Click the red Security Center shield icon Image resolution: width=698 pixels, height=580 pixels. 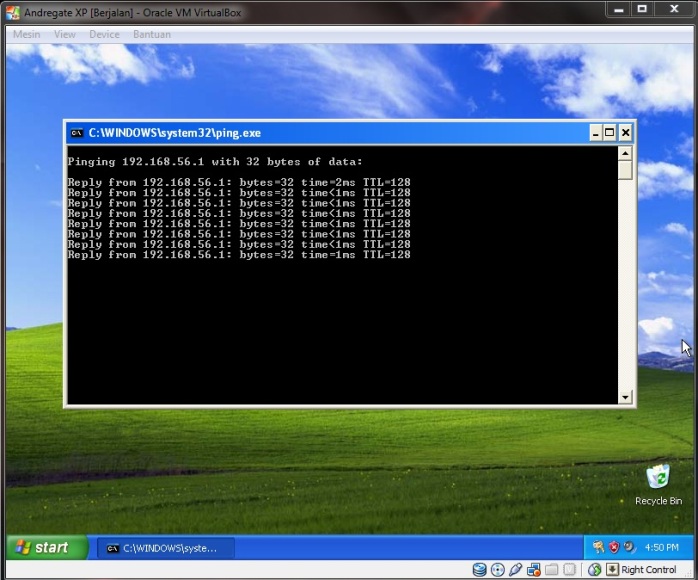pyautogui.click(x=614, y=547)
